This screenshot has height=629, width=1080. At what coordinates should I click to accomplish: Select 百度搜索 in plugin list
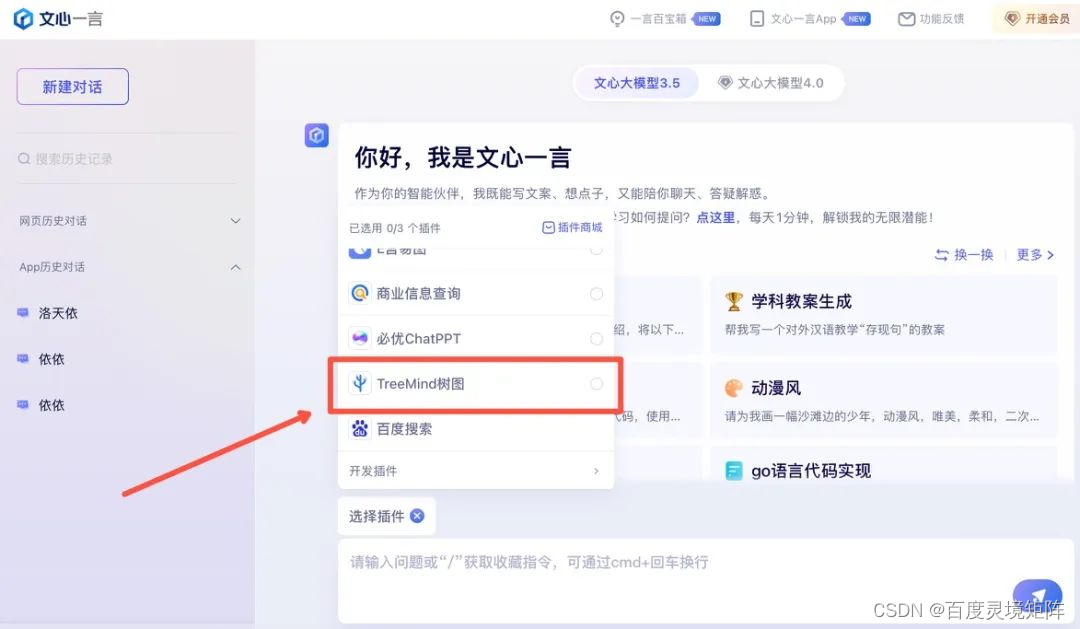coord(476,429)
